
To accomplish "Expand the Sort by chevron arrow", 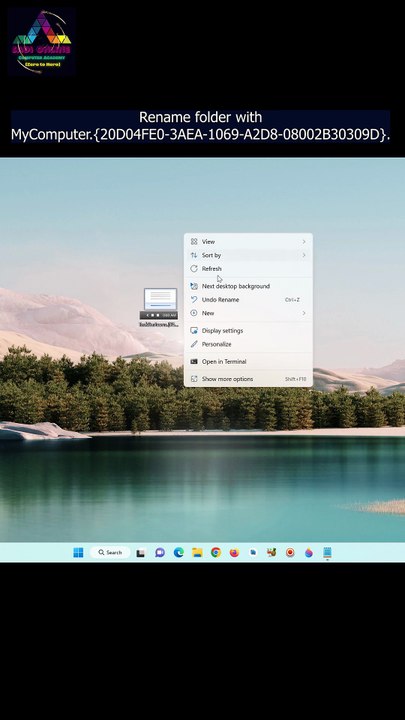I will pyautogui.click(x=304, y=255).
